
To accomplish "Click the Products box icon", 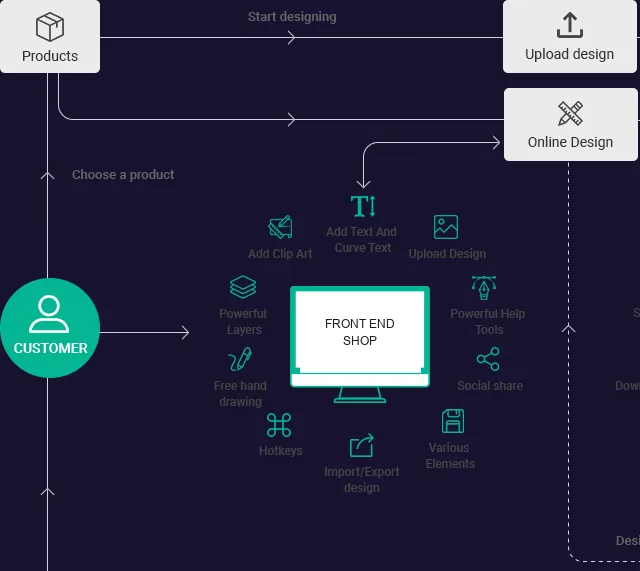I will click(x=50, y=27).
